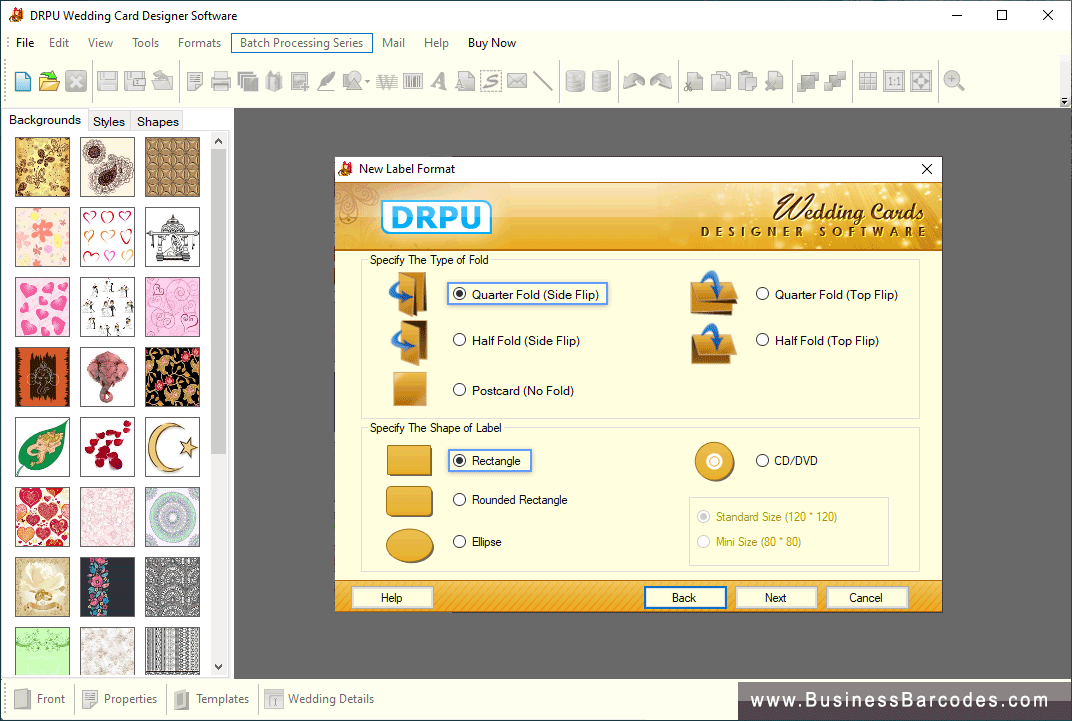Create a new card with the blank page icon

(x=23, y=81)
